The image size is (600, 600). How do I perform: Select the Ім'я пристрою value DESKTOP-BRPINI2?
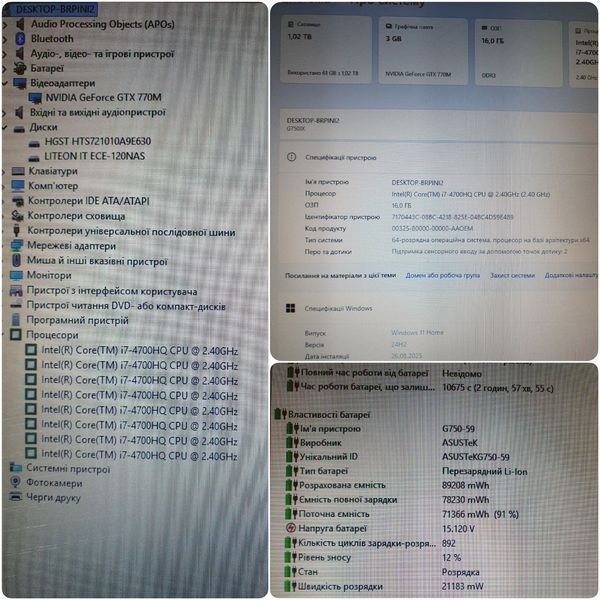coord(417,183)
